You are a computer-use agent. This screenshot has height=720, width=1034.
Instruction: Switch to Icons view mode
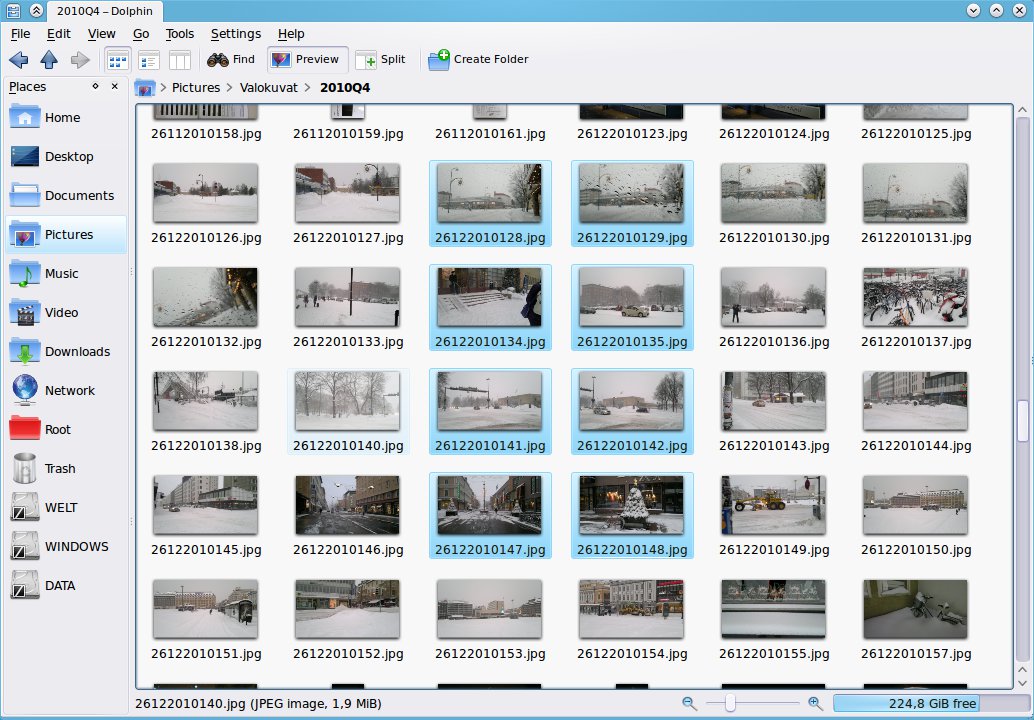(117, 60)
